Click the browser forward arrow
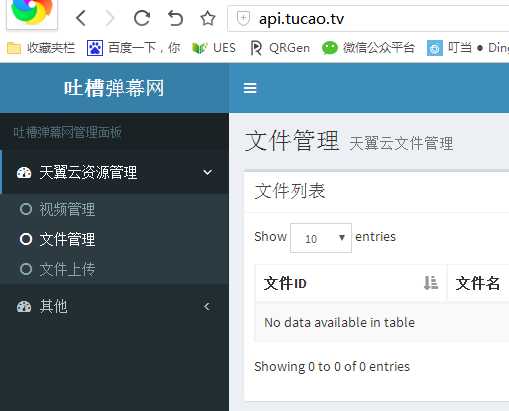 coord(110,18)
